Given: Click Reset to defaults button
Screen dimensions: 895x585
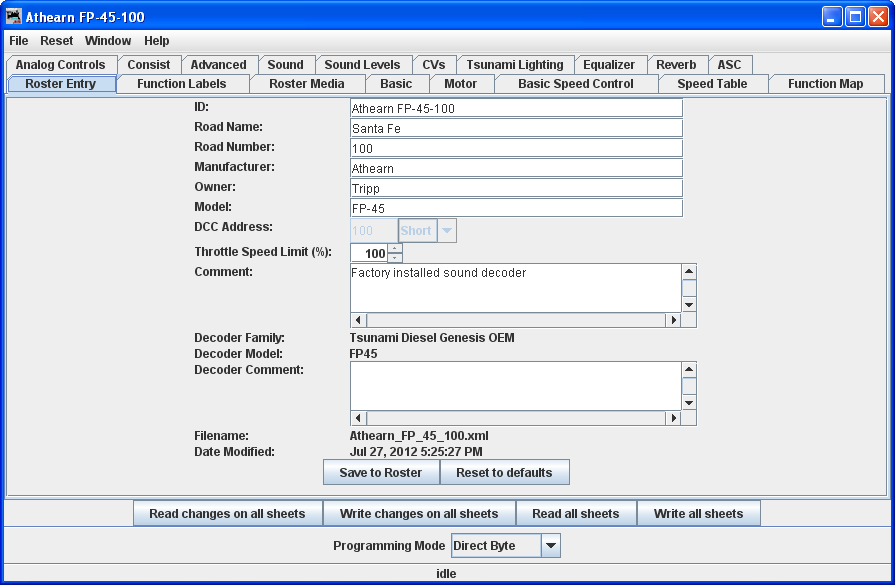Looking at the screenshot, I should [x=504, y=473].
